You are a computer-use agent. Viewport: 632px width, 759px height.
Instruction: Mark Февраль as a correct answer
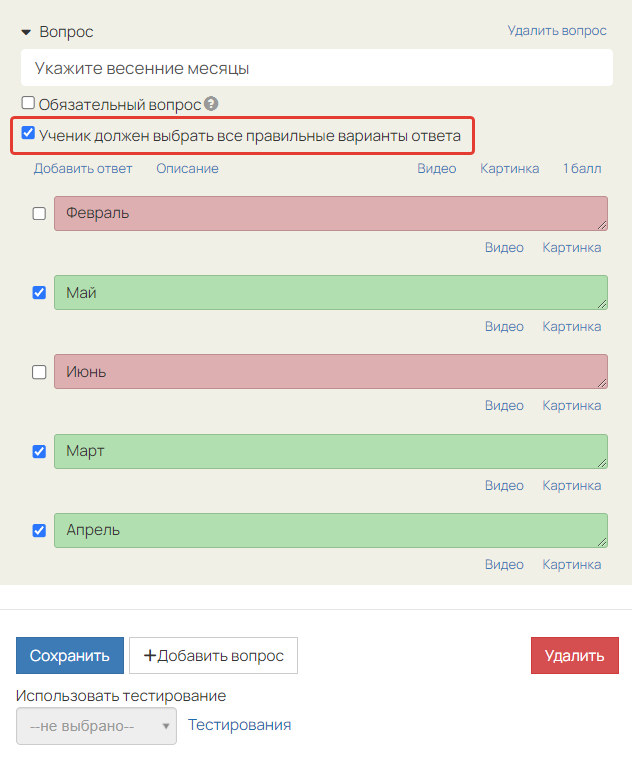click(x=39, y=213)
